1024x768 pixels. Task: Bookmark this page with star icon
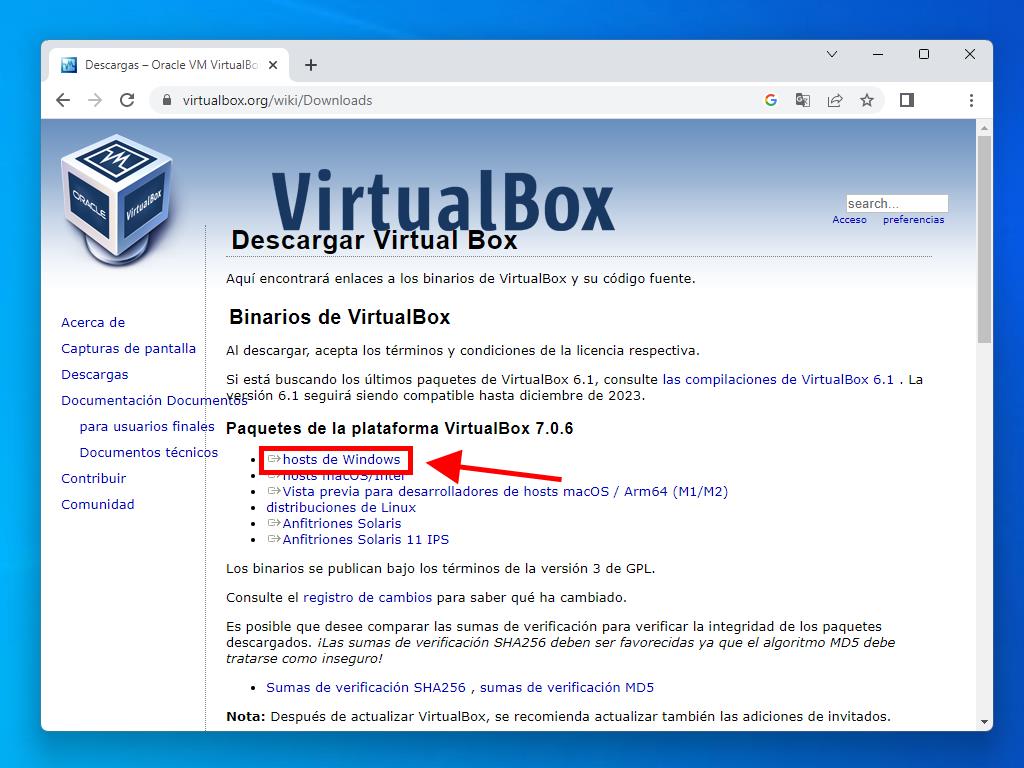867,100
